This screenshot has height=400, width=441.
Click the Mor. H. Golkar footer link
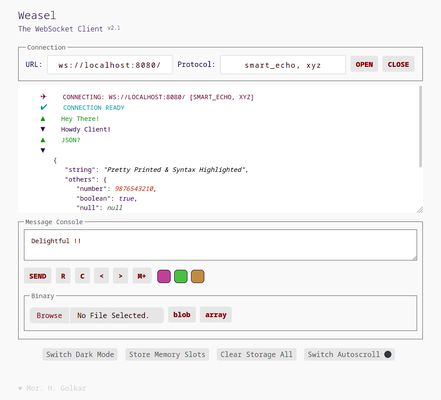(56, 388)
